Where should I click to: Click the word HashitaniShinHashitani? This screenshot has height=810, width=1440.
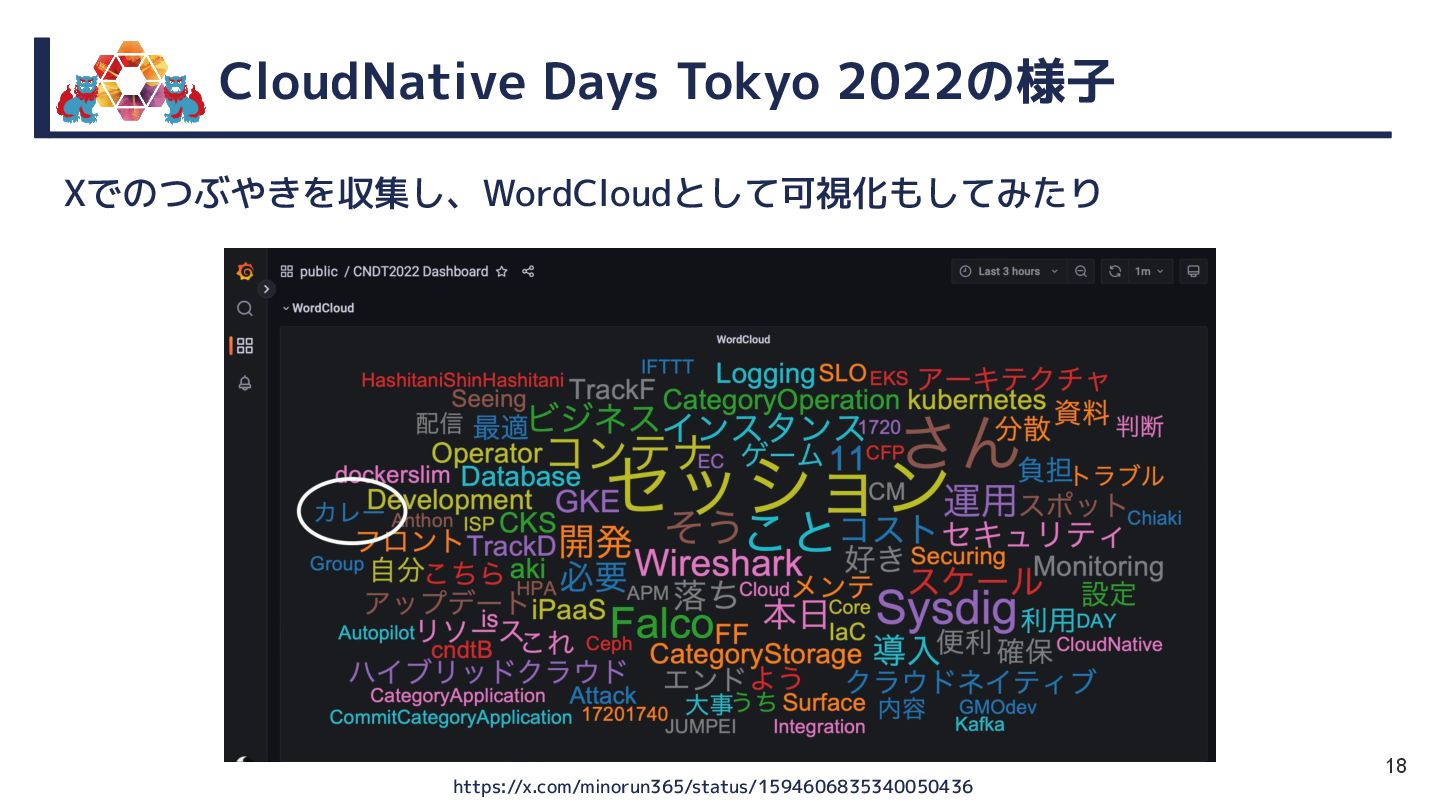pyautogui.click(x=462, y=380)
